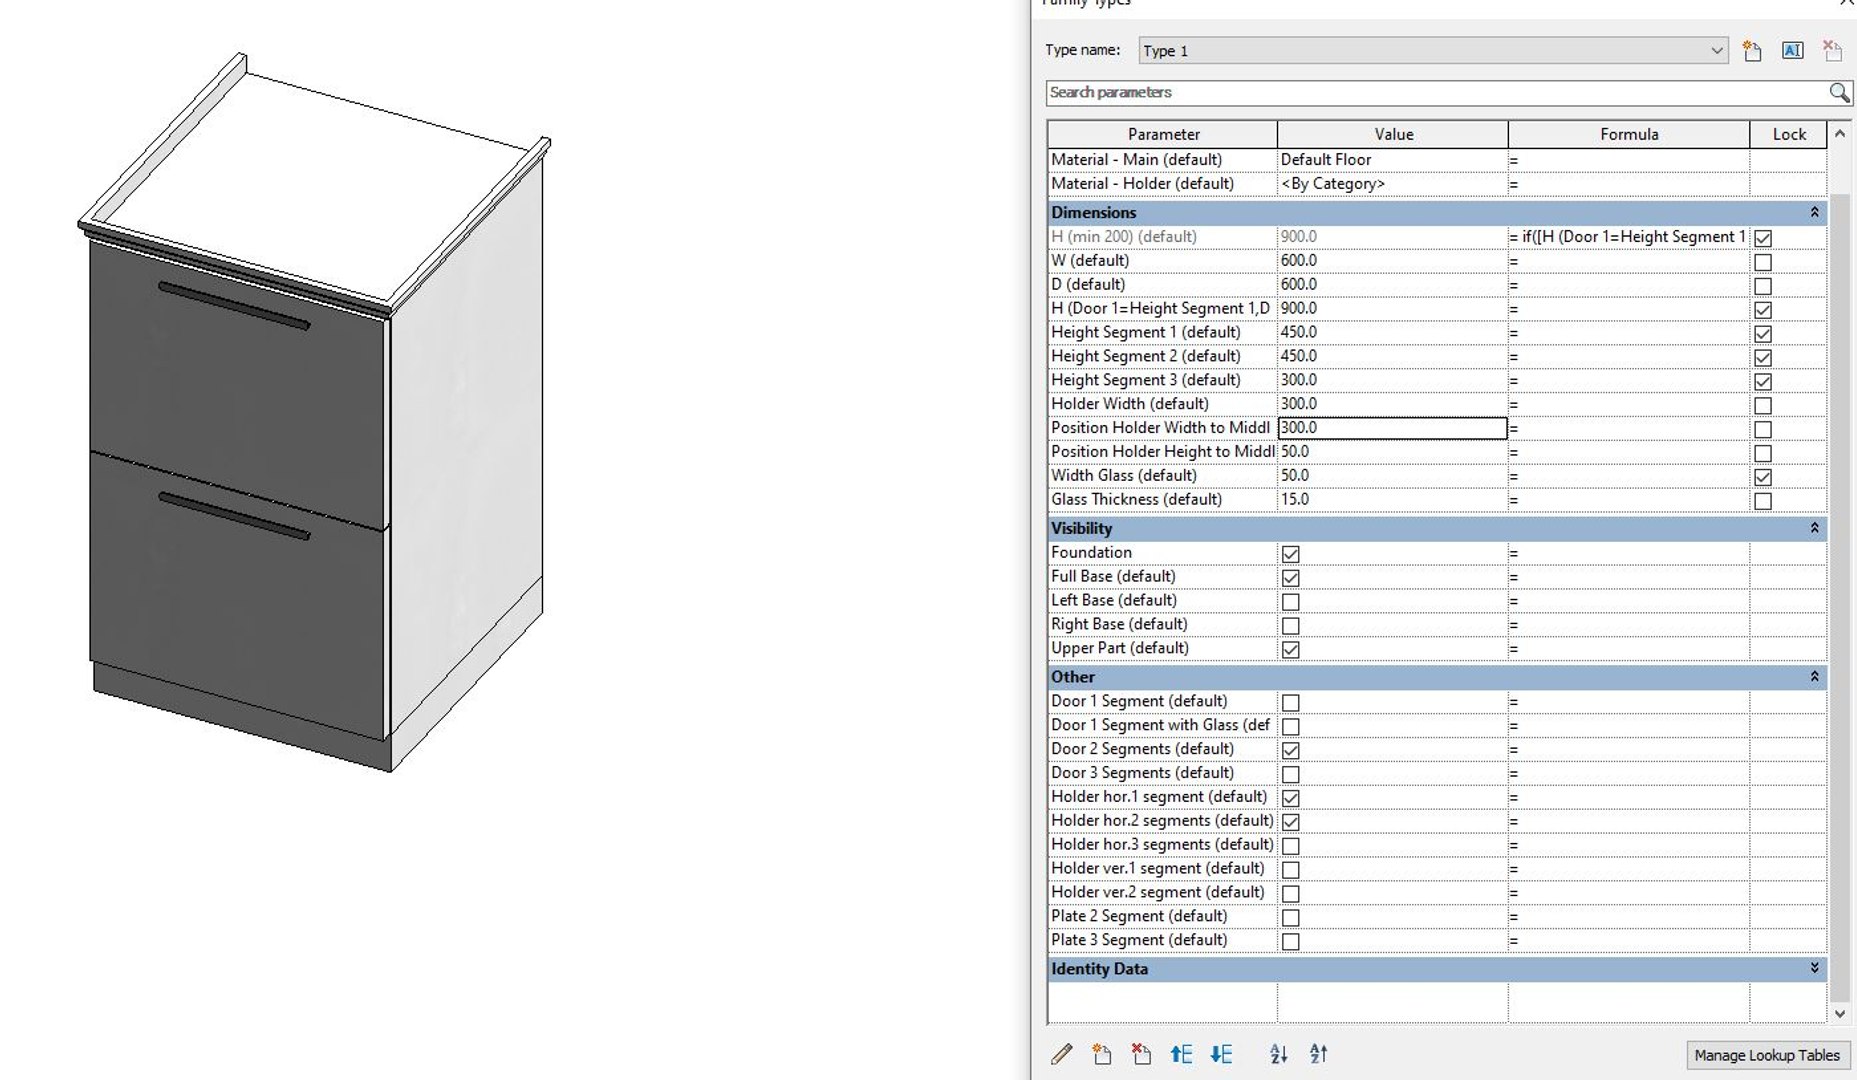Uncheck the Upper Part checkbox
Screen dimensions: 1857x1080
pyautogui.click(x=1291, y=650)
